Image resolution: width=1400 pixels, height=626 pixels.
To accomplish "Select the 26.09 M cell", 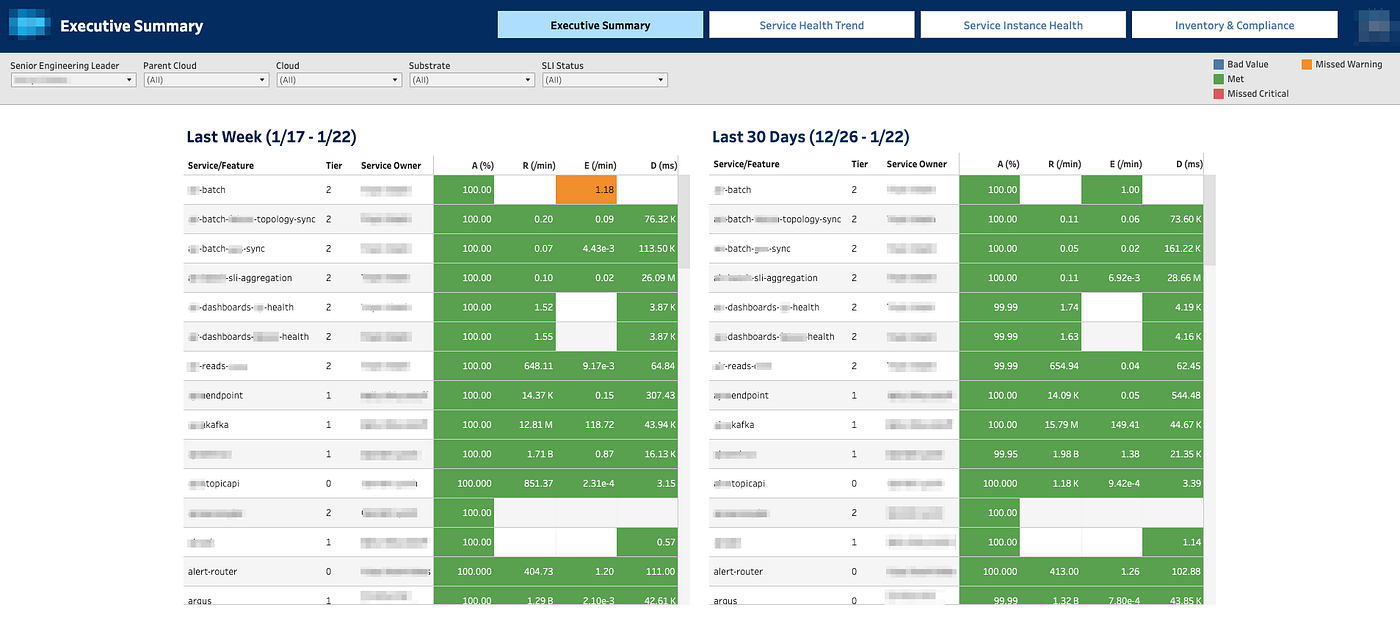I will pos(647,278).
